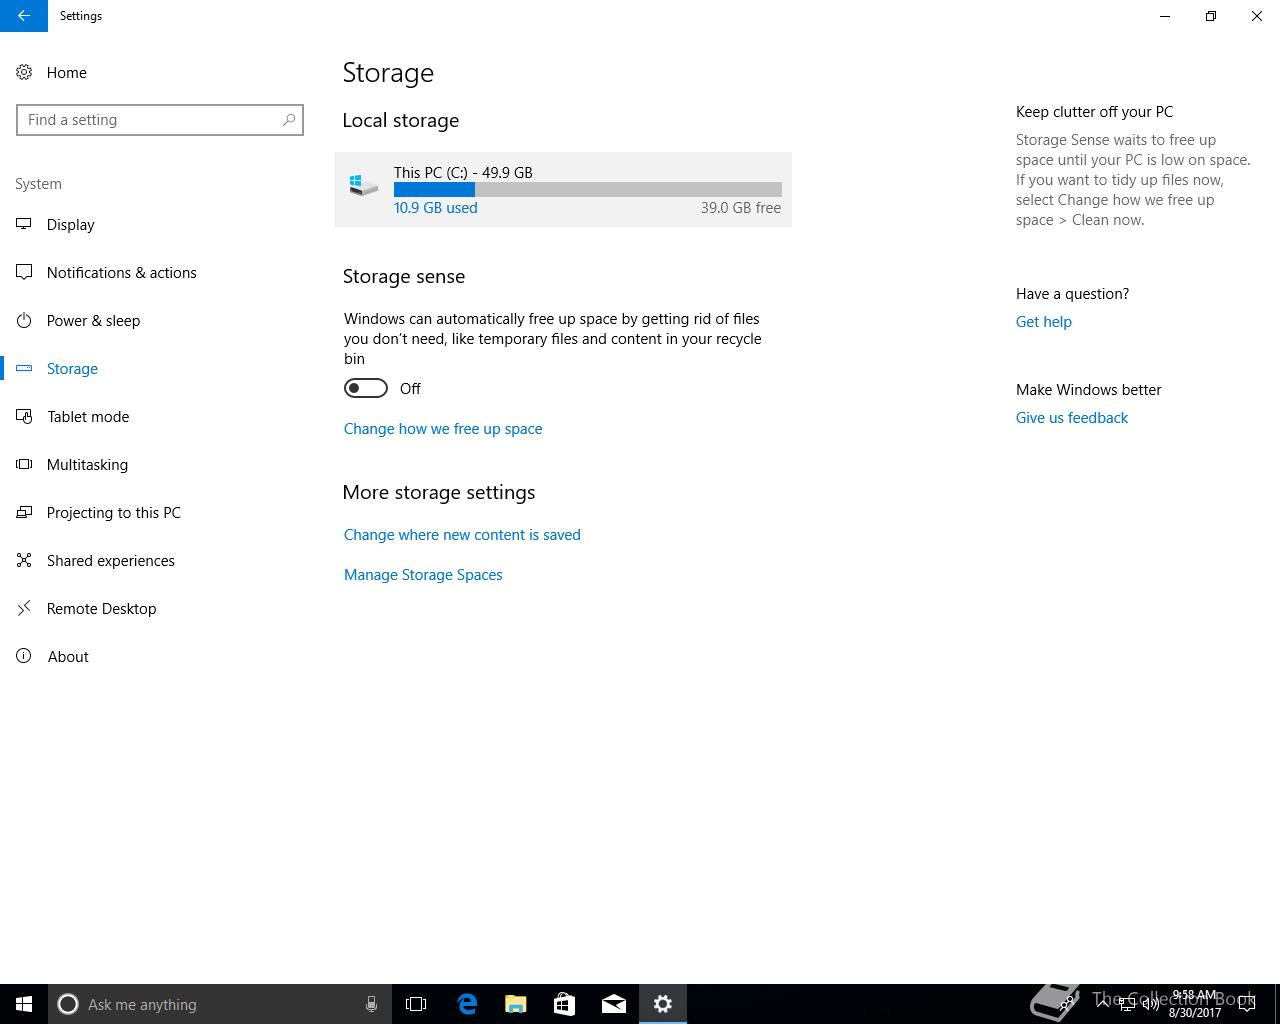Click the Cortana microphone icon
Screen dimensions: 1280x1024
point(371,1004)
